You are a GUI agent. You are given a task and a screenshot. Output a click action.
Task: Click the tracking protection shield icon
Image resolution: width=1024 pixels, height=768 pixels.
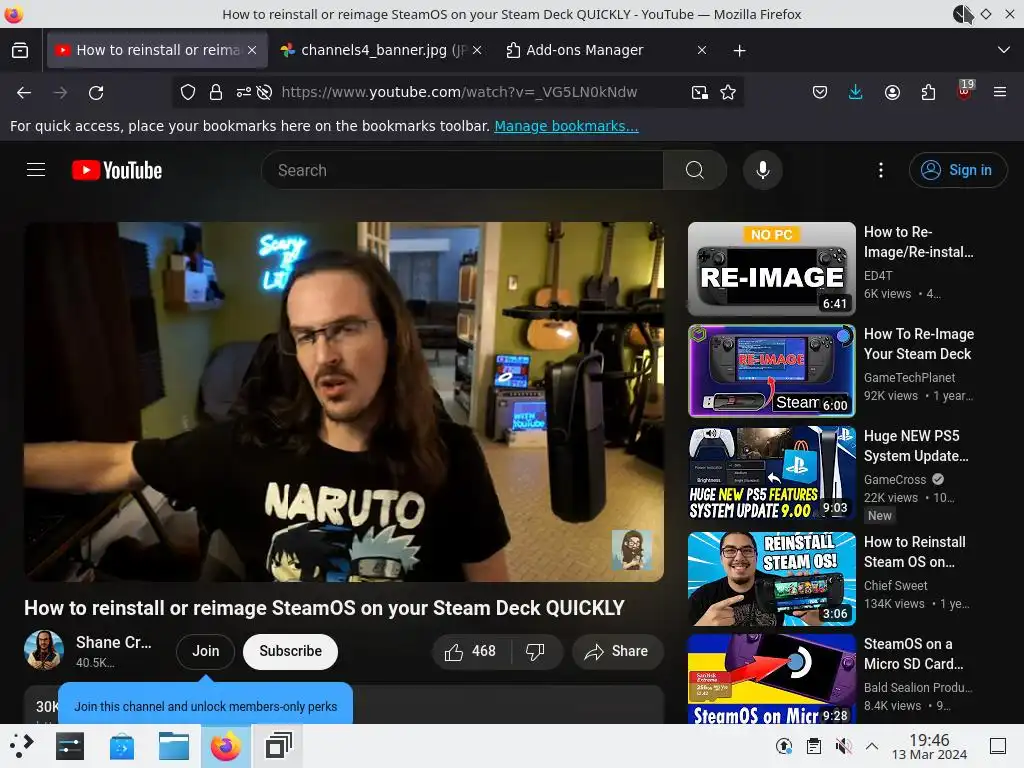pyautogui.click(x=188, y=93)
